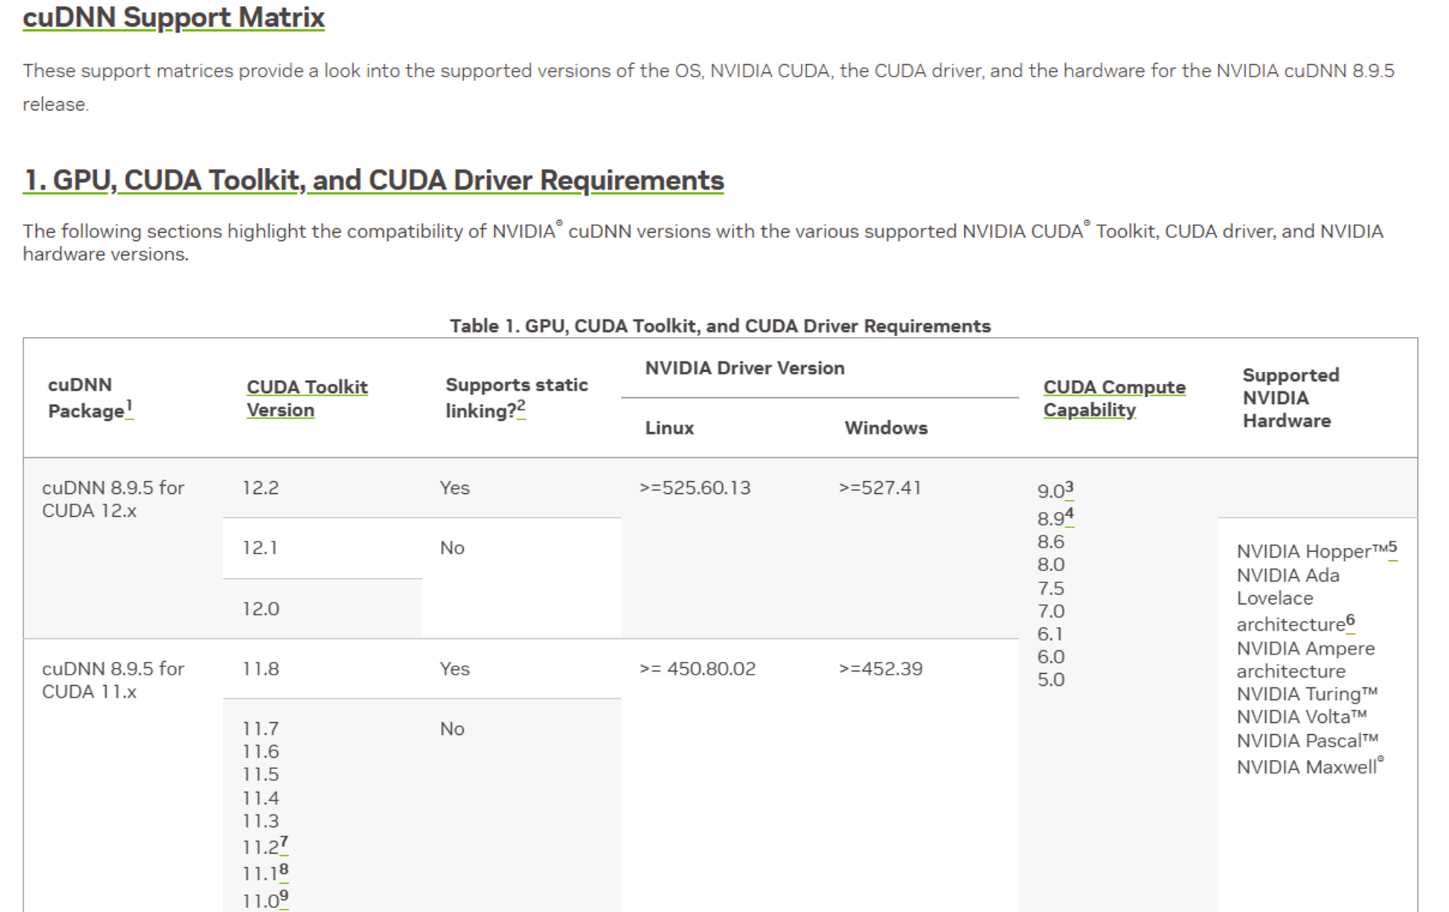Open footnote 4 next to 8.9
The image size is (1449, 912).
click(1069, 514)
